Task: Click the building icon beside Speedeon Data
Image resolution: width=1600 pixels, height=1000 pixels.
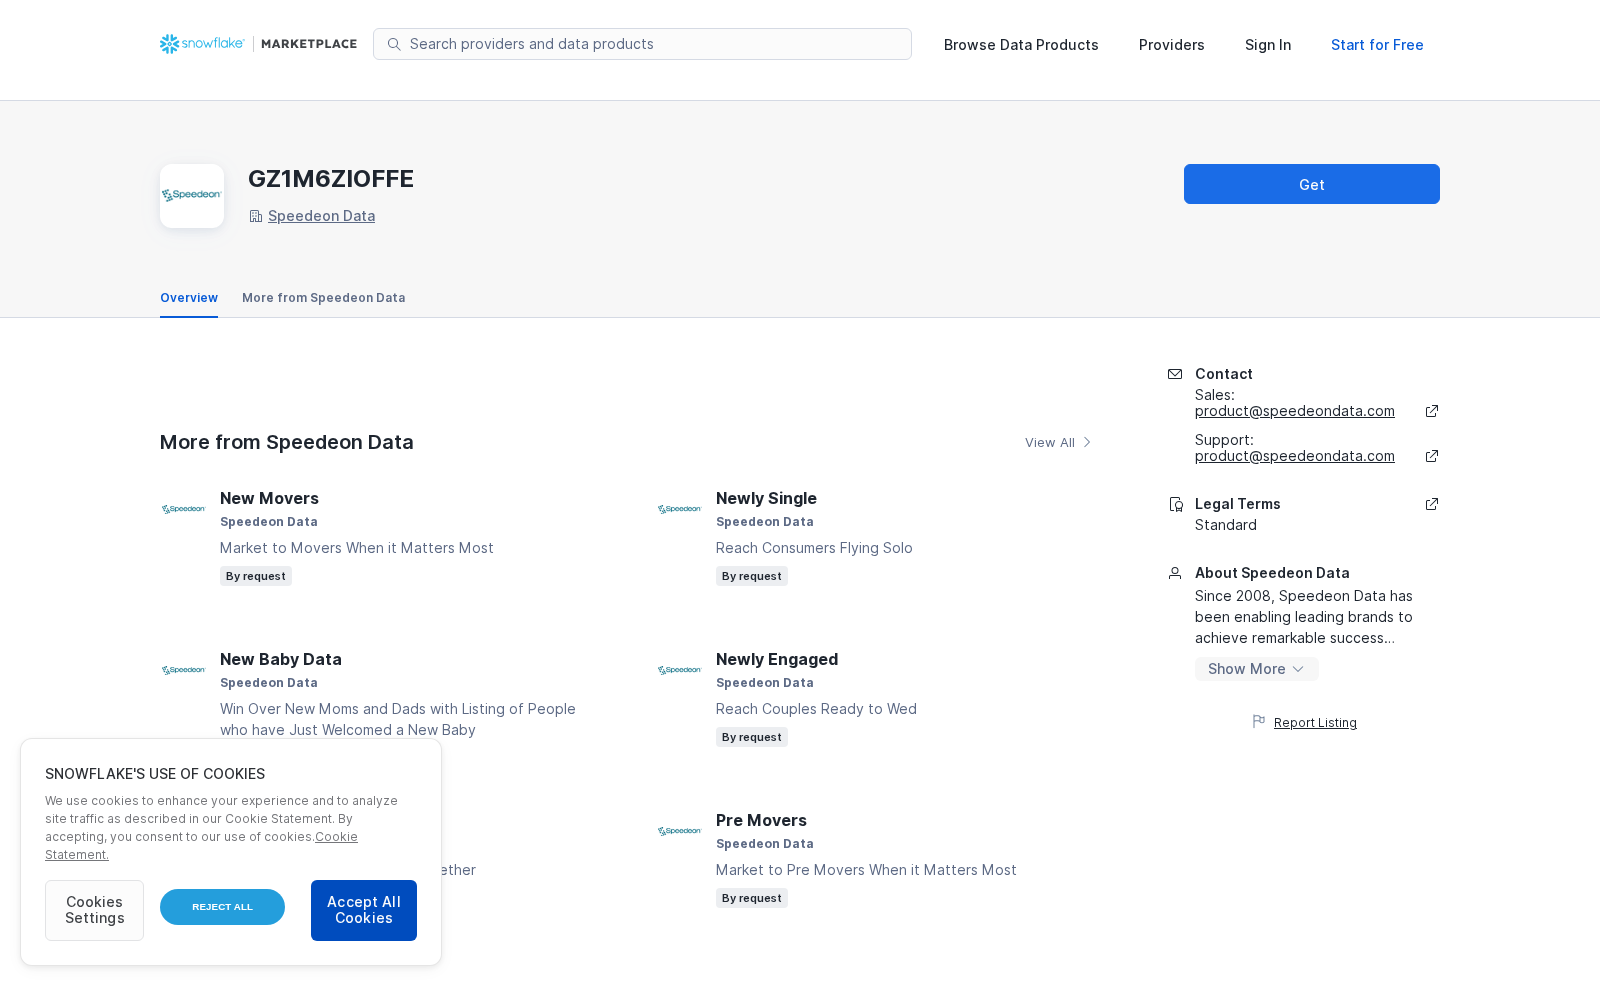Action: (x=256, y=216)
